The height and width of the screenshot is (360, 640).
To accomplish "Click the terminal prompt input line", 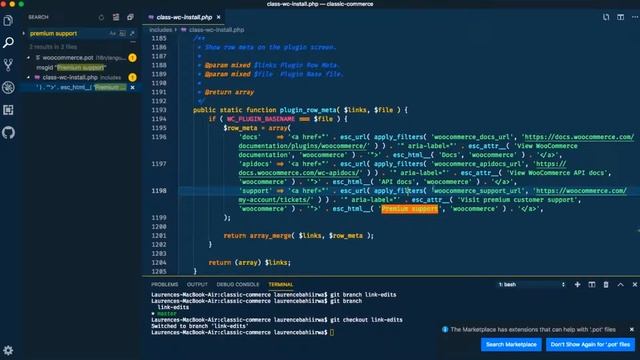I will point(242,333).
